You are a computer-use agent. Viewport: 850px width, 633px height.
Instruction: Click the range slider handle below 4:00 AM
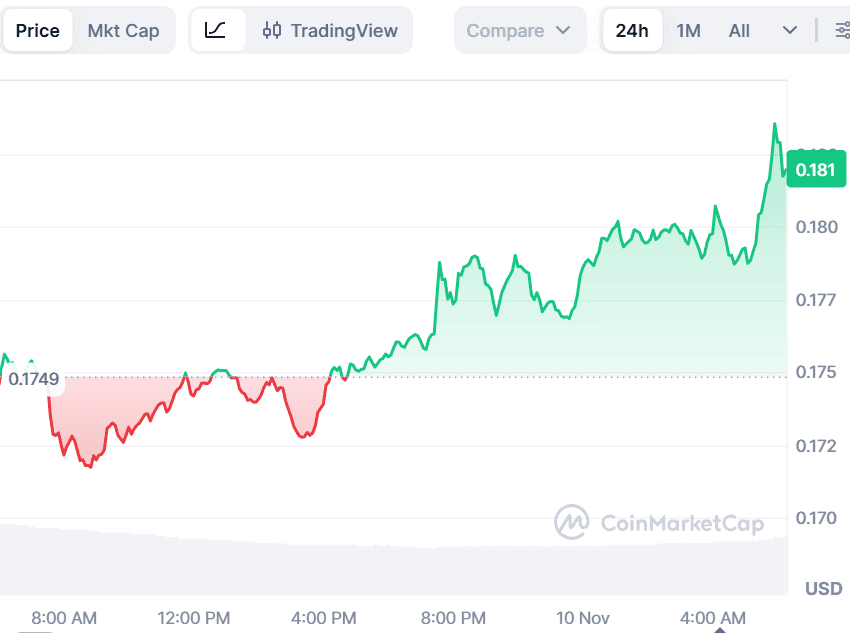pyautogui.click(x=718, y=630)
